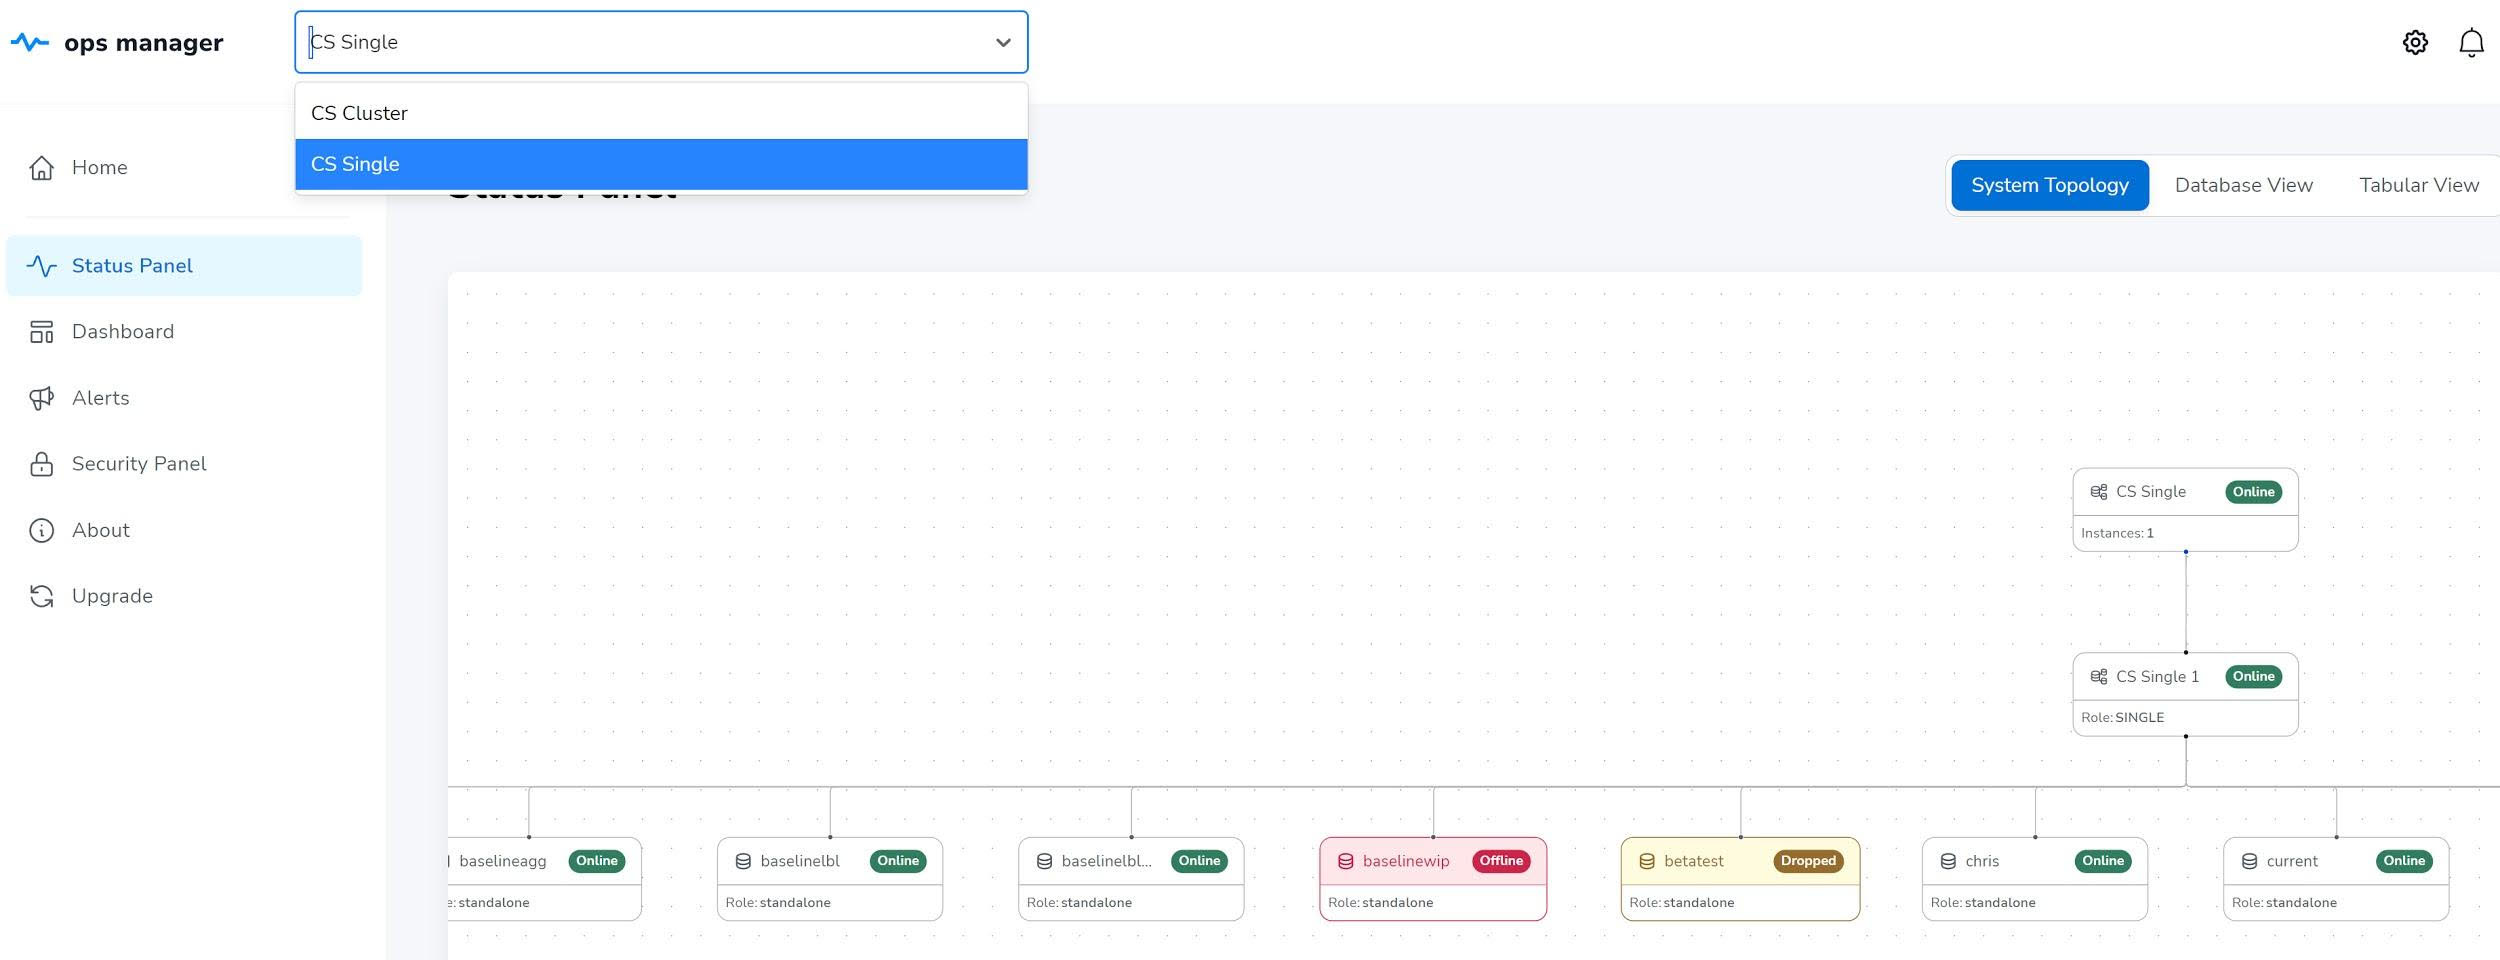Click the truncated baselinelbl... database icon
The image size is (2500, 960).
tap(1044, 861)
